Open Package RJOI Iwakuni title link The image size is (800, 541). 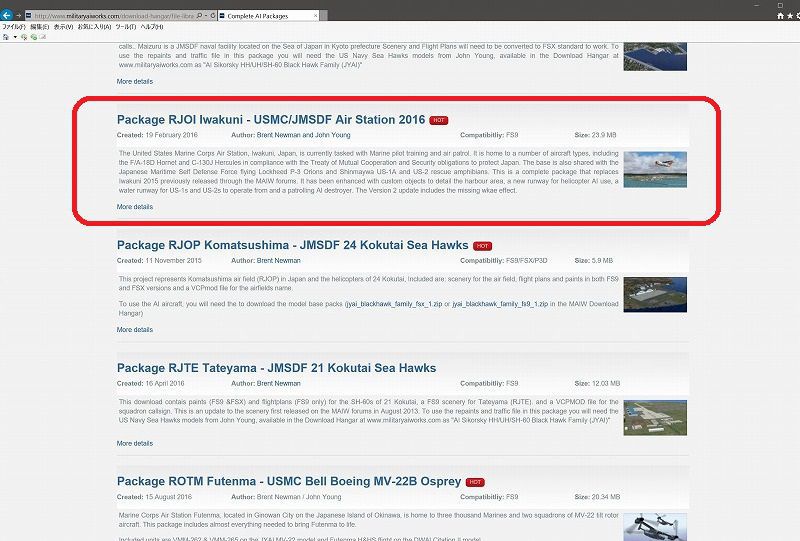click(x=270, y=119)
